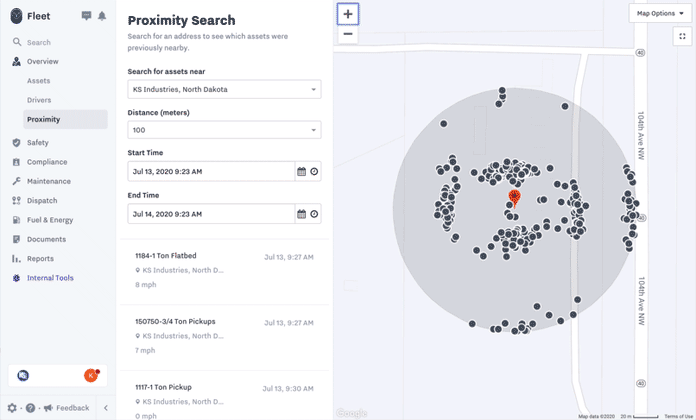Open Maintenance in sidebar
The height and width of the screenshot is (420, 696).
[48, 181]
